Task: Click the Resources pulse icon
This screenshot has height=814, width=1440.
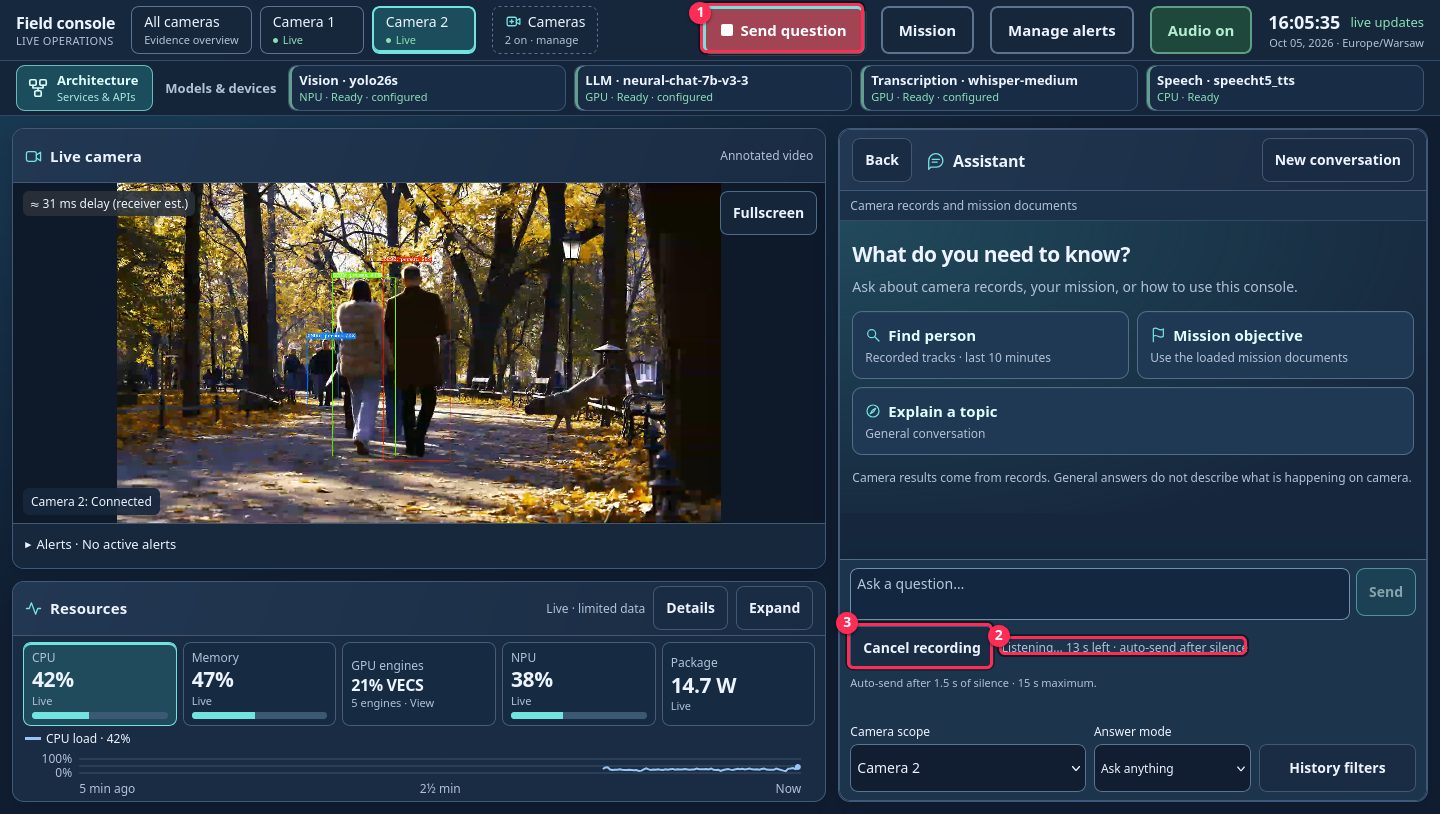Action: pyautogui.click(x=33, y=609)
